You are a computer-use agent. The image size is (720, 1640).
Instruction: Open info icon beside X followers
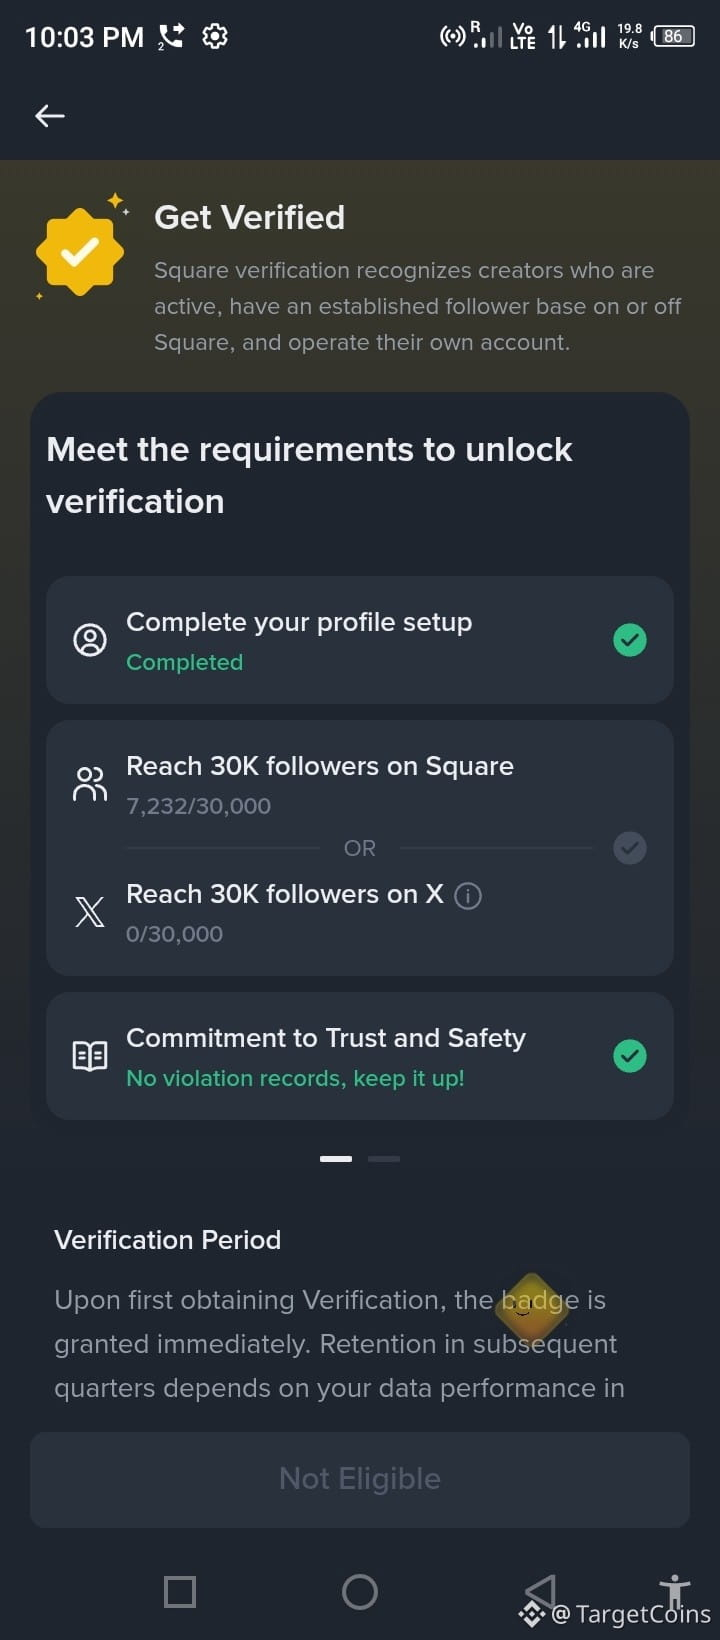coord(468,895)
